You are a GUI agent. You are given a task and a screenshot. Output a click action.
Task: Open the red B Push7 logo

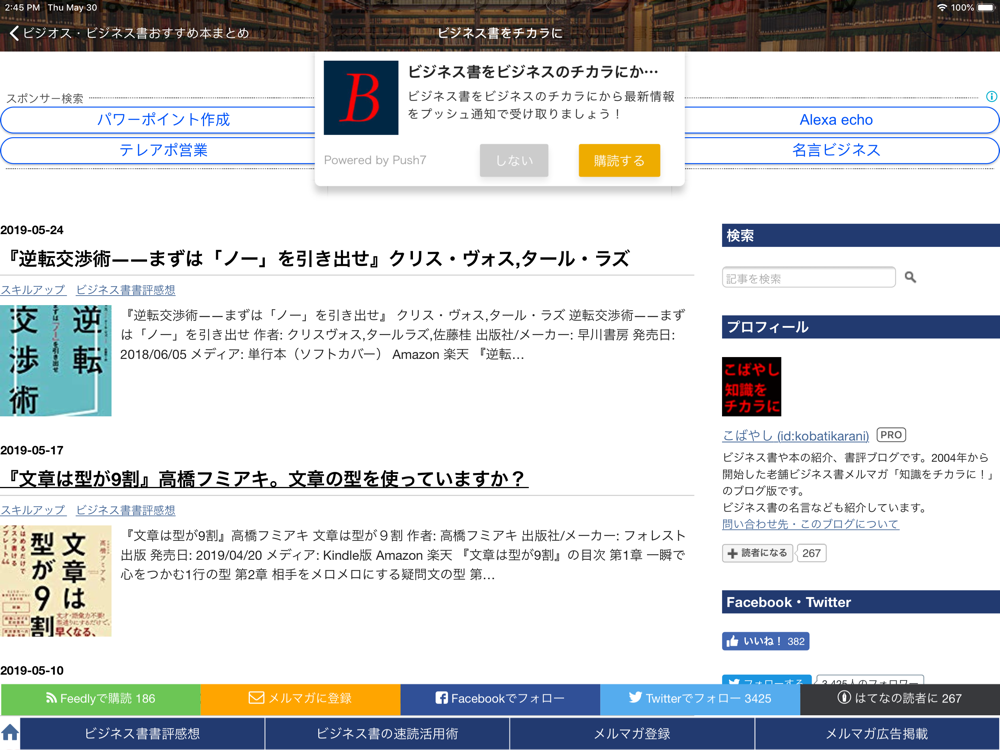(x=361, y=98)
